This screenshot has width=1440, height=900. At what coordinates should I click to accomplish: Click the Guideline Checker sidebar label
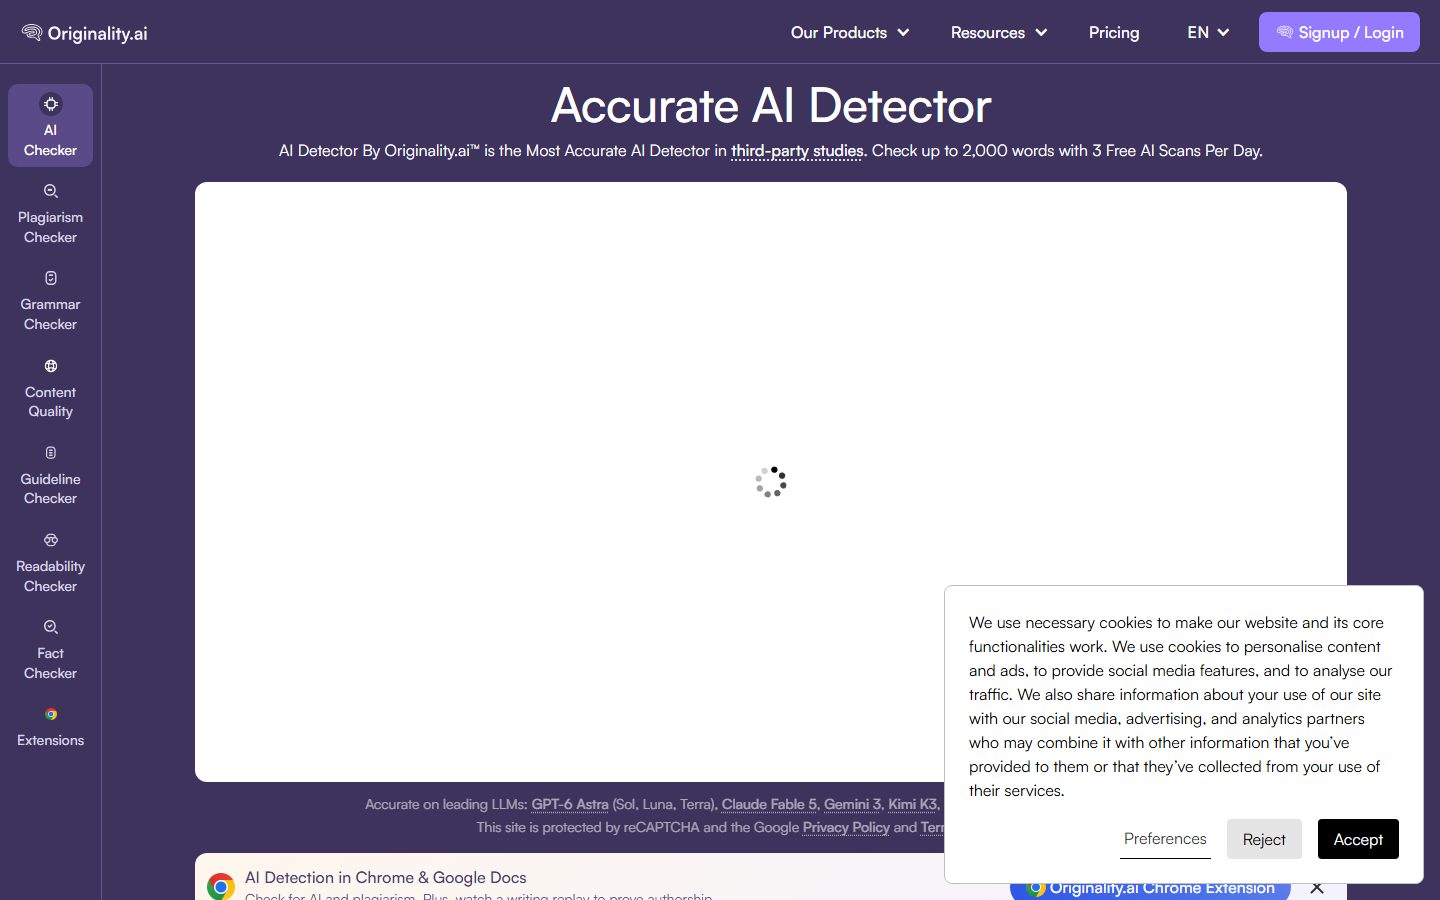50,489
